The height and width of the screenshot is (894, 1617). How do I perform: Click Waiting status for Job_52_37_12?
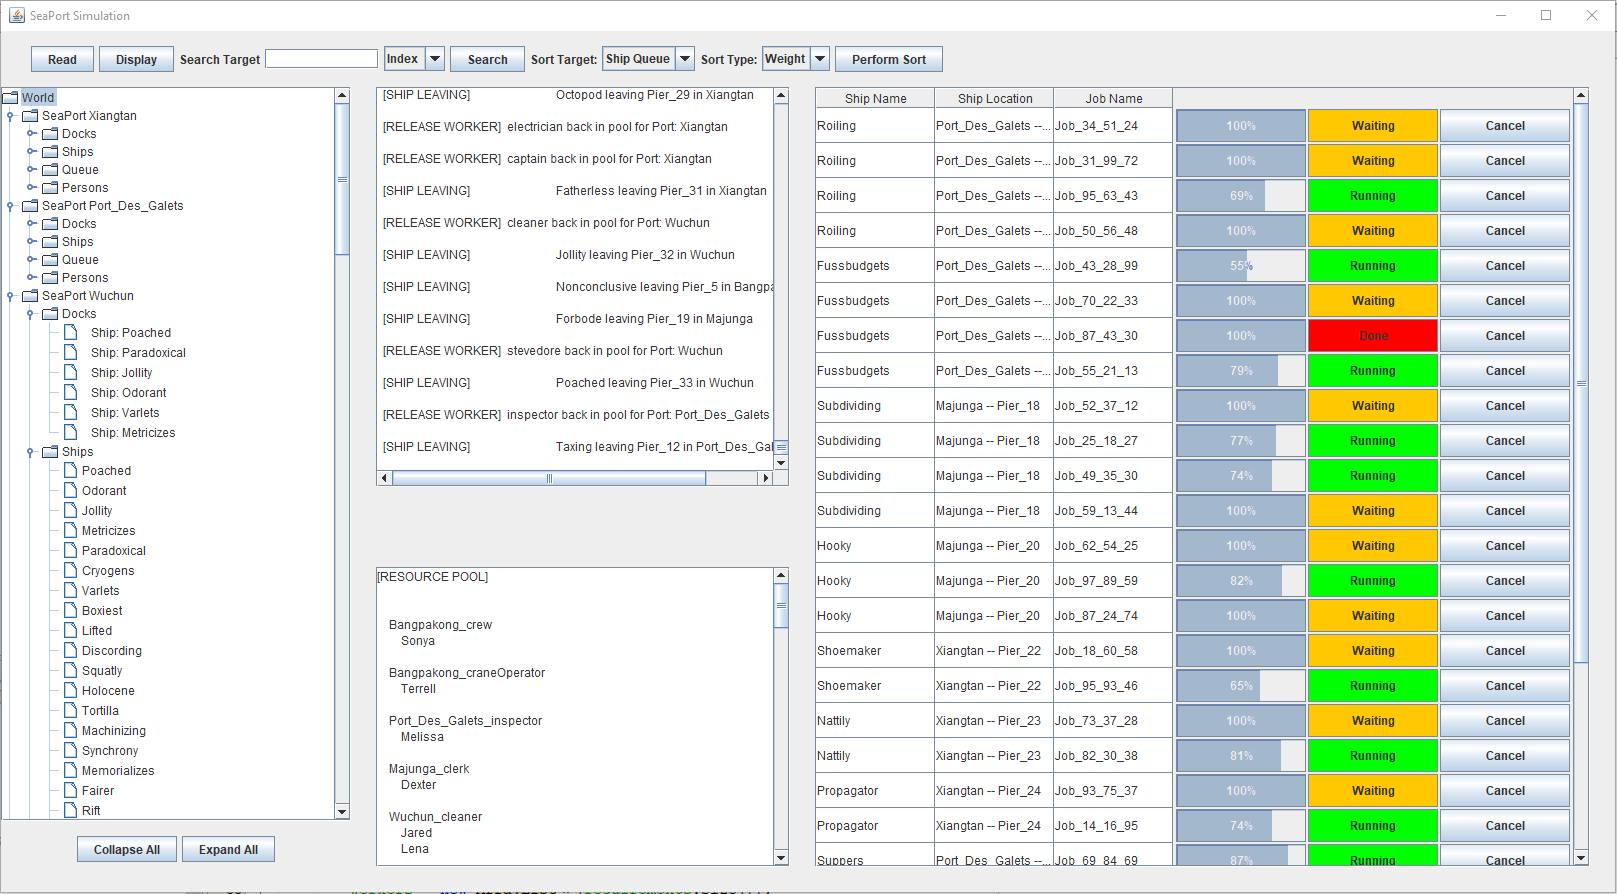[1373, 406]
